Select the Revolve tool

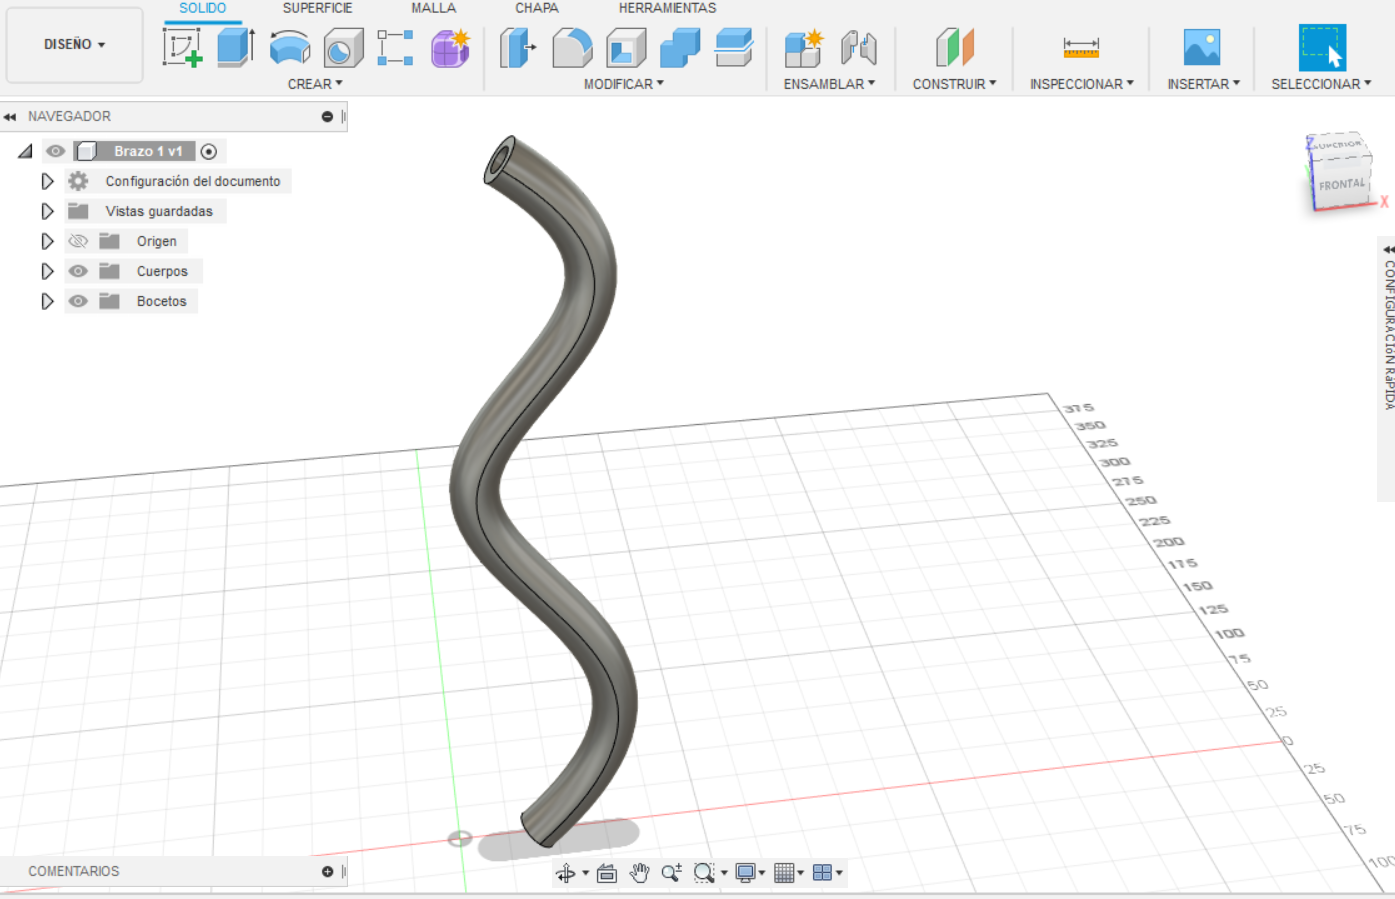[289, 46]
